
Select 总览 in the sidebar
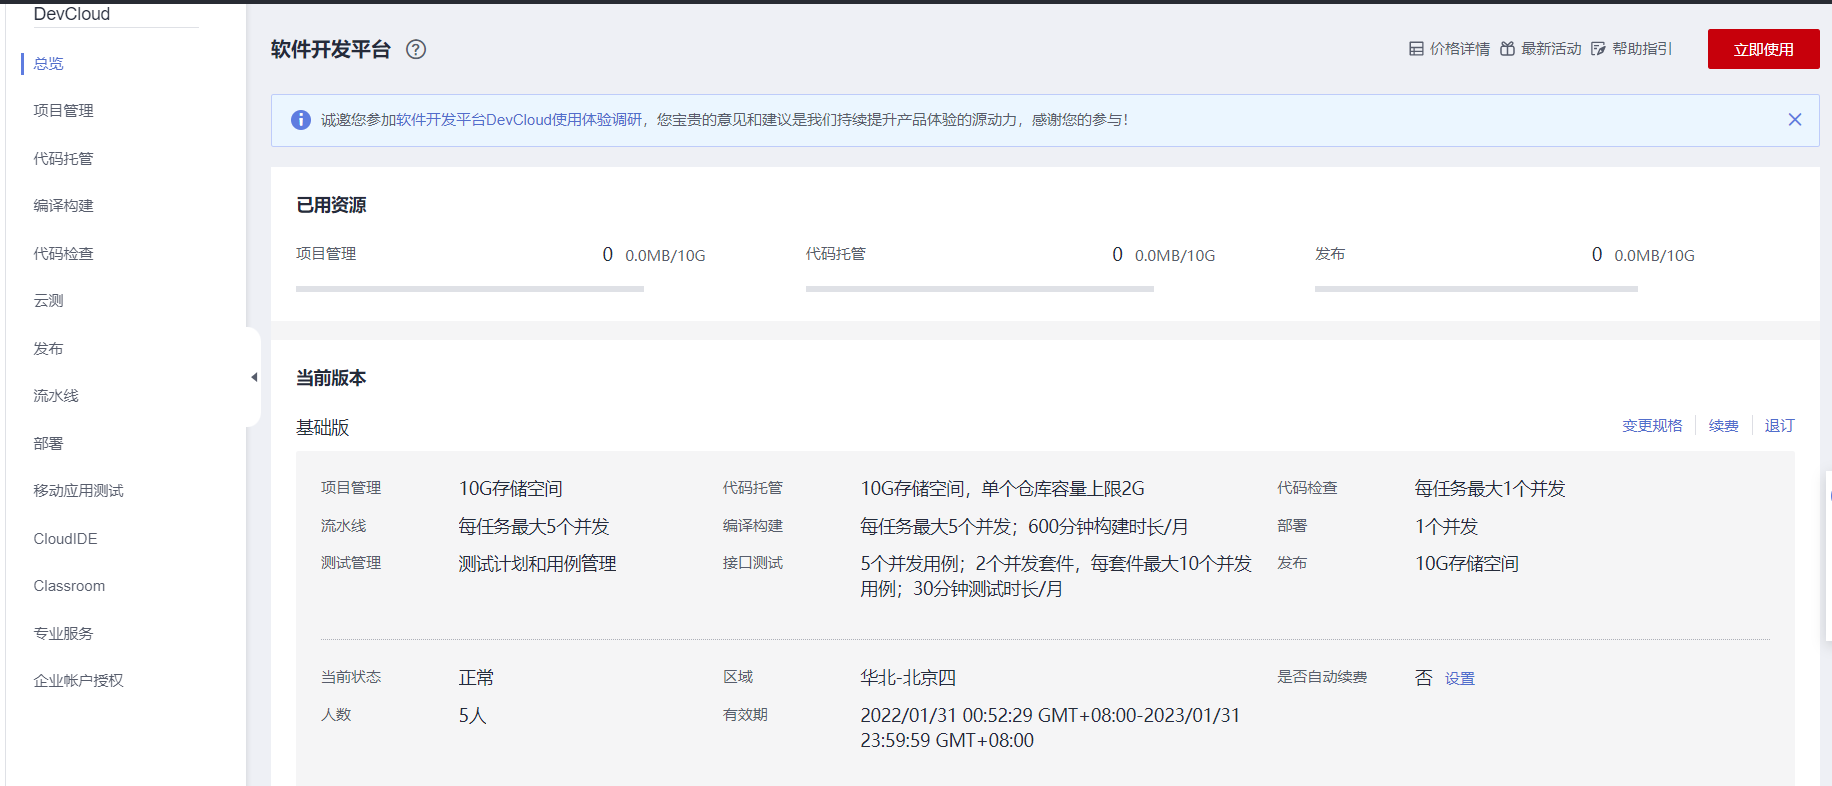click(x=48, y=63)
